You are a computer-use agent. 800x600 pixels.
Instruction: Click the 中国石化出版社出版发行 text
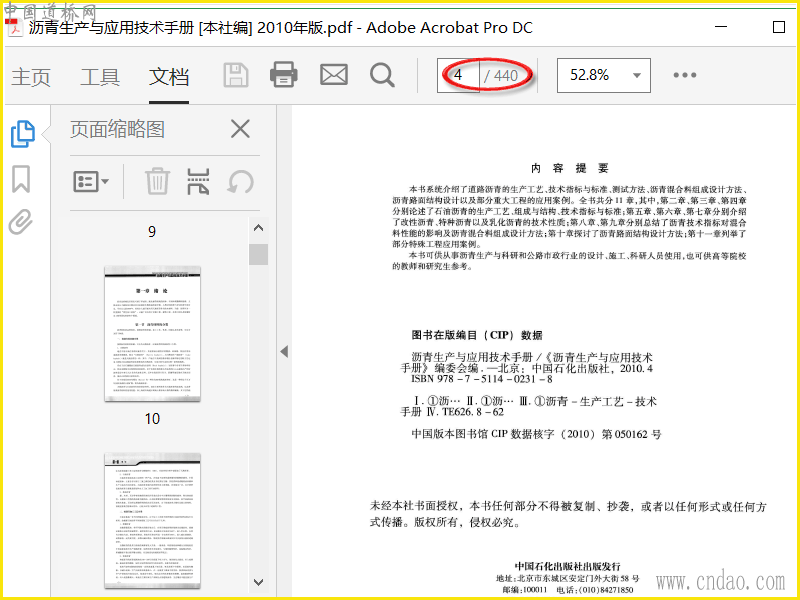(x=567, y=566)
